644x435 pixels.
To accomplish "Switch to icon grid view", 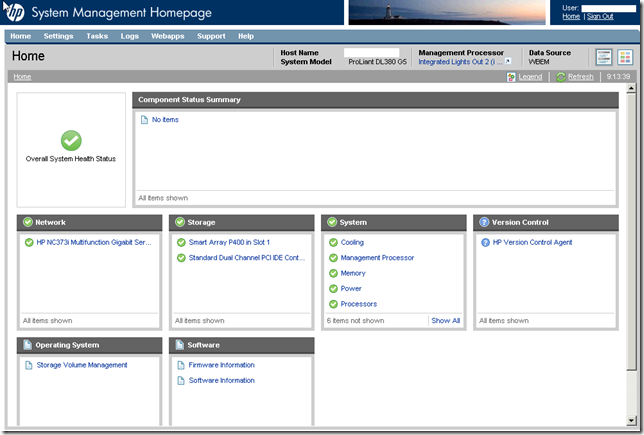I will click(x=625, y=57).
